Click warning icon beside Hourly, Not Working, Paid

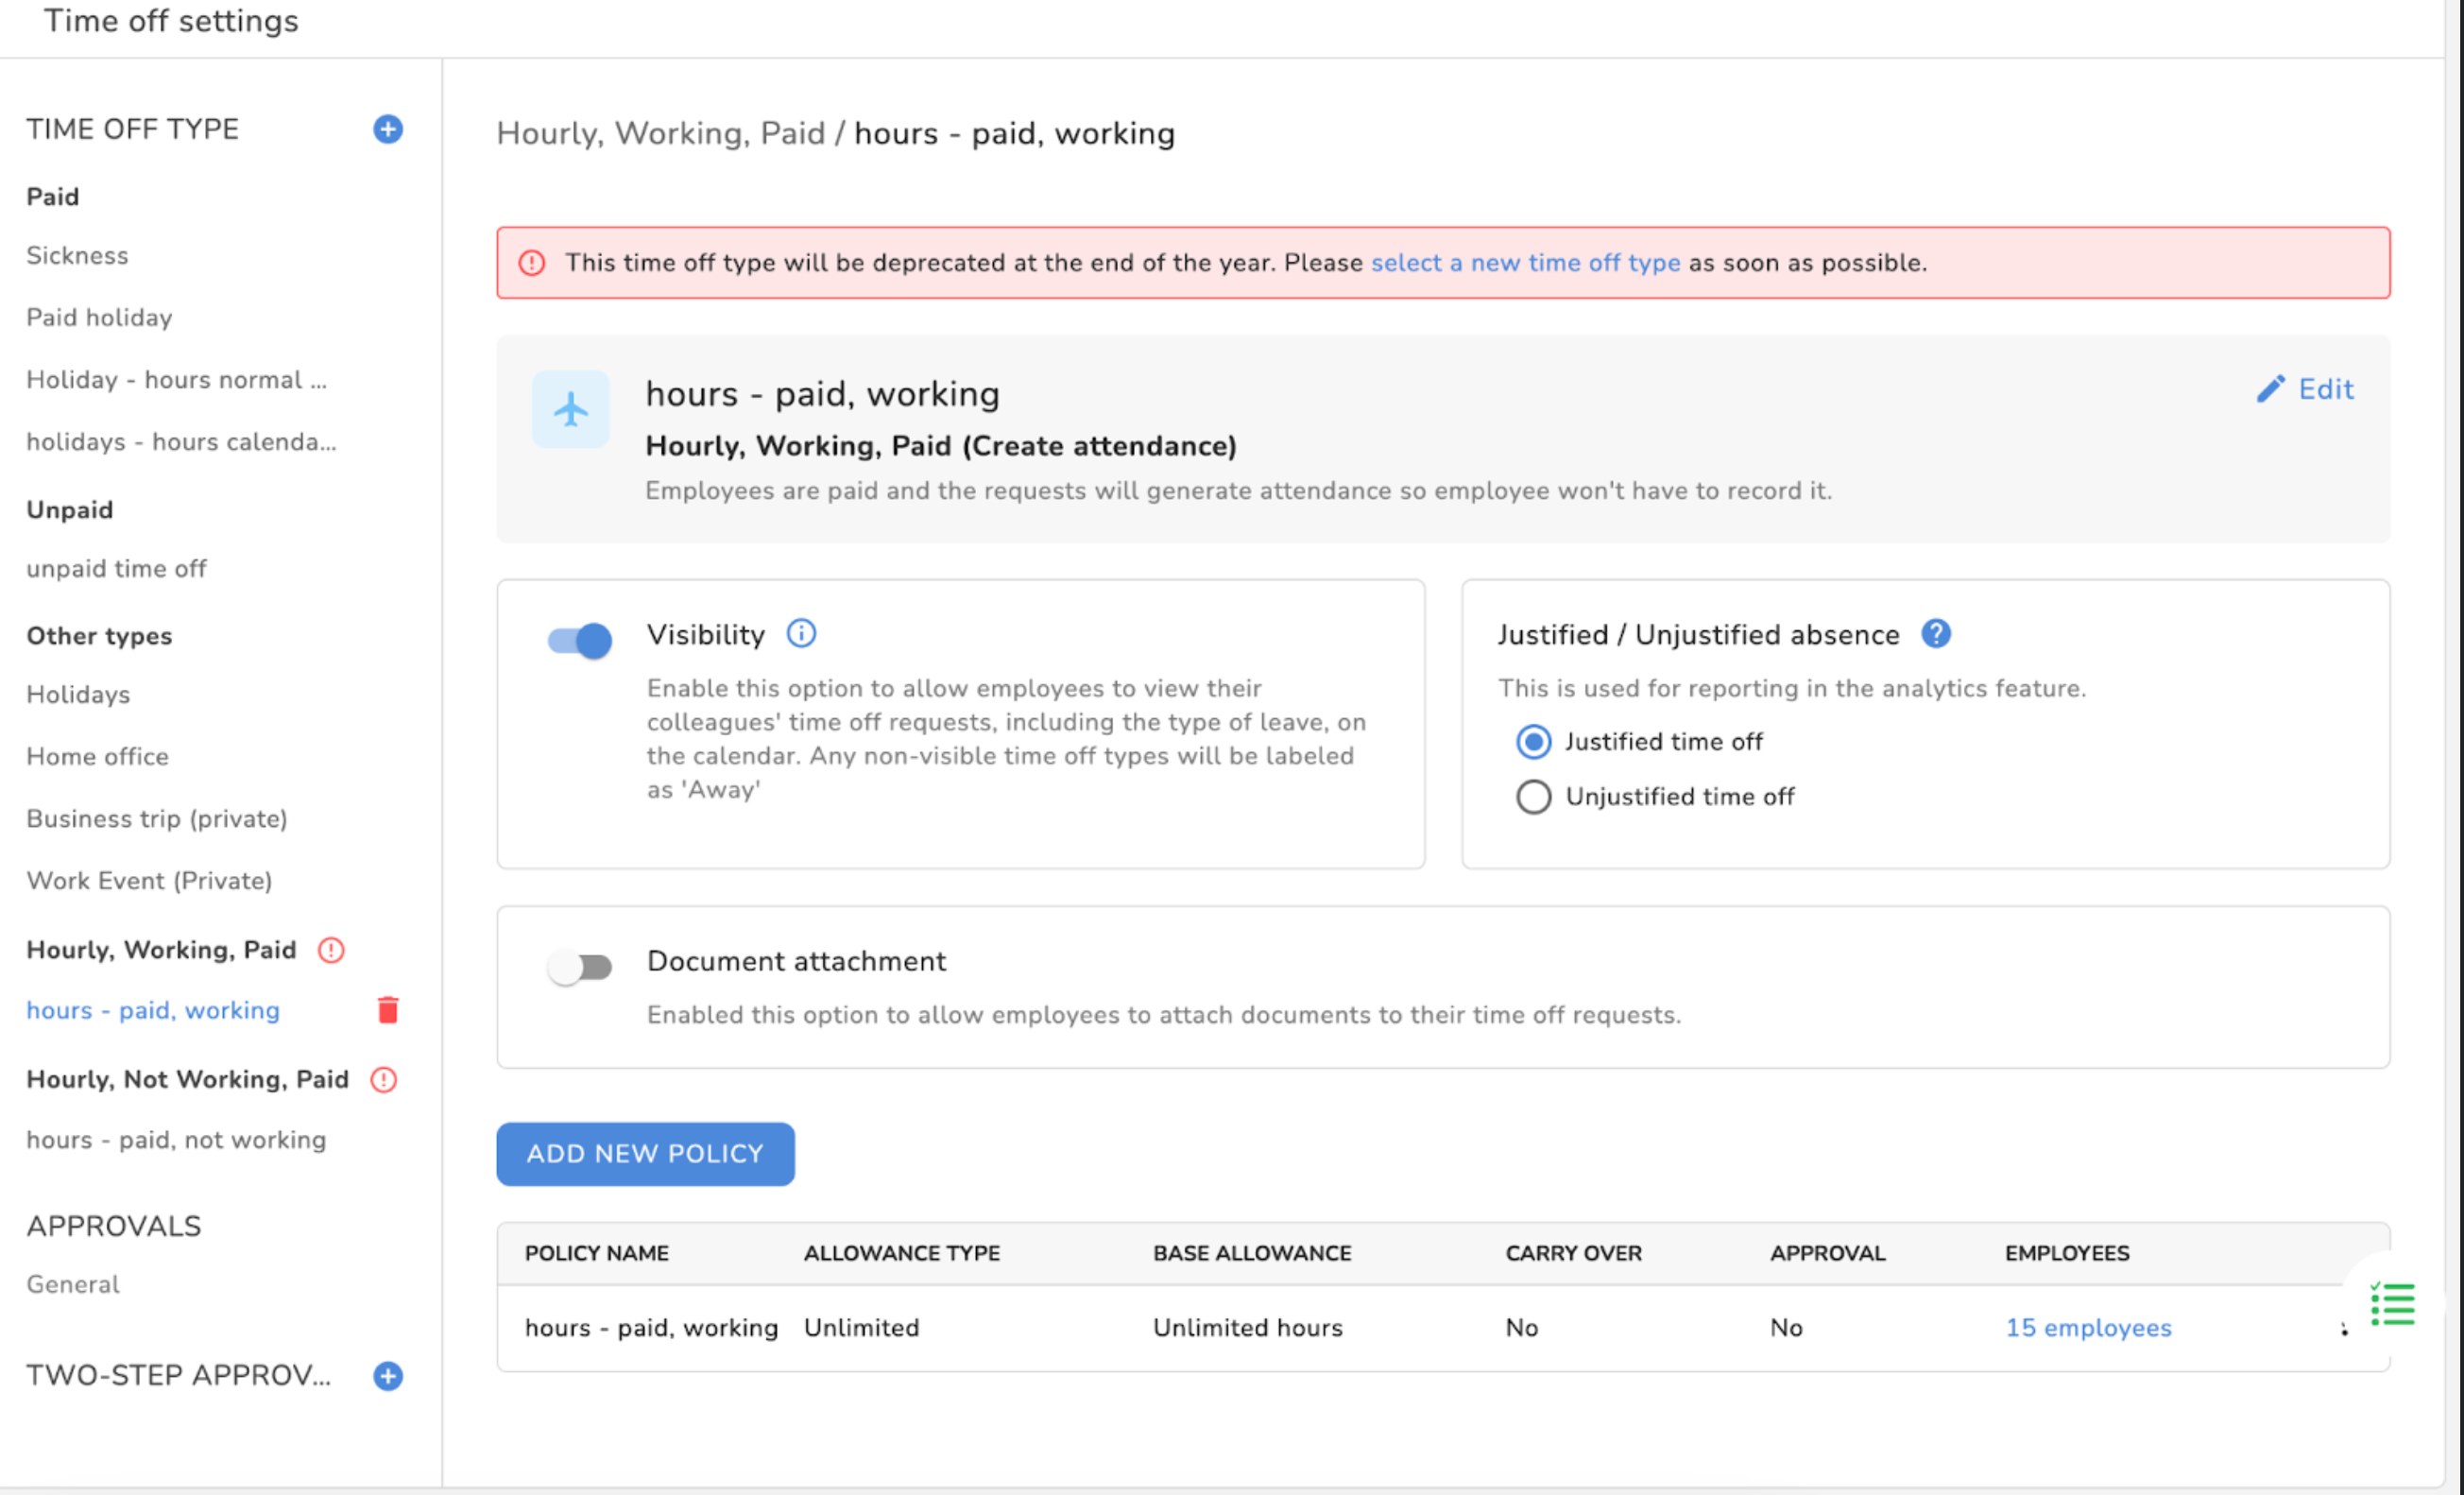click(x=384, y=1080)
